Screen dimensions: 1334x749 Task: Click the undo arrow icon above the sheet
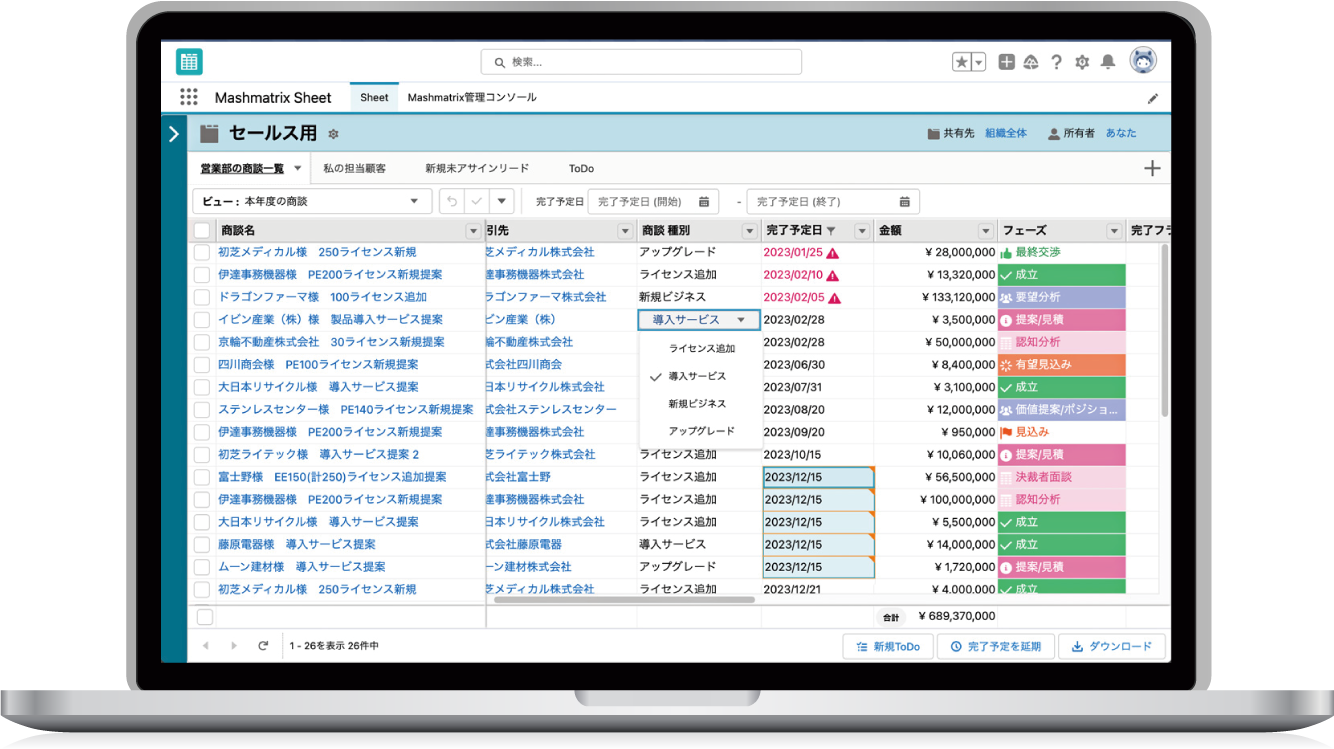(450, 201)
